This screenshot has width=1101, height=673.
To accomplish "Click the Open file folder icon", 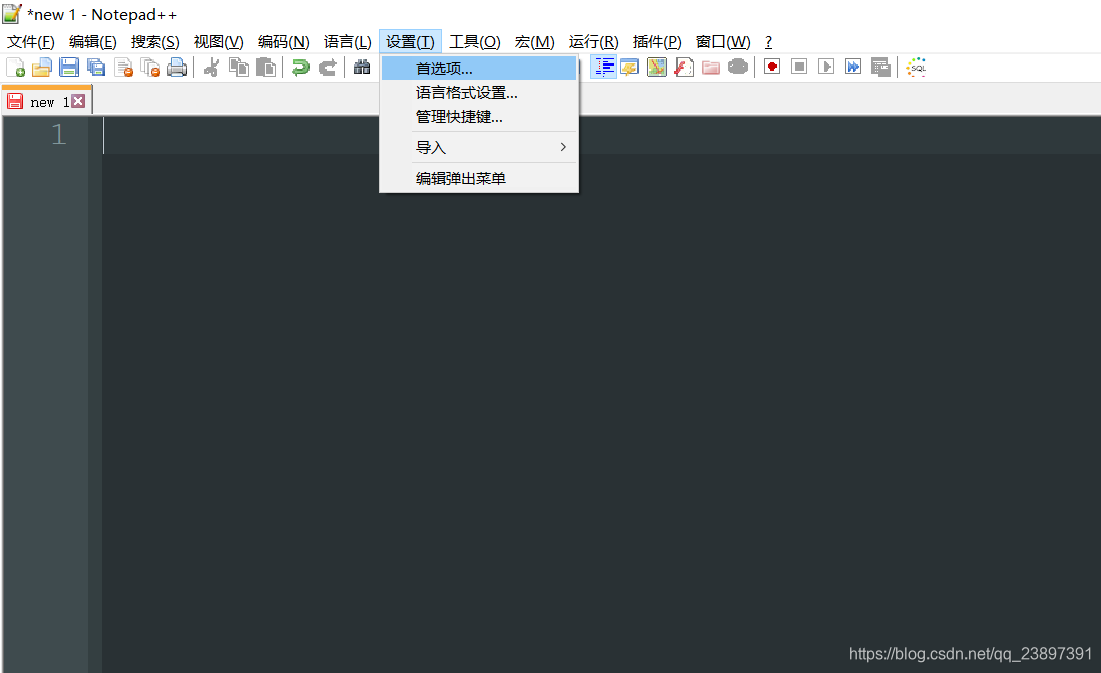I will pos(42,67).
